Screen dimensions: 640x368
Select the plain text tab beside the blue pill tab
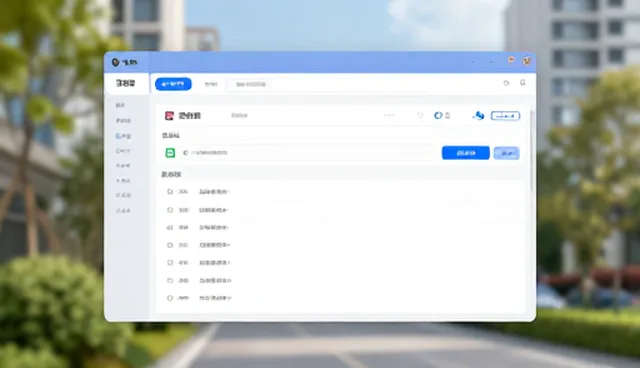click(x=211, y=84)
